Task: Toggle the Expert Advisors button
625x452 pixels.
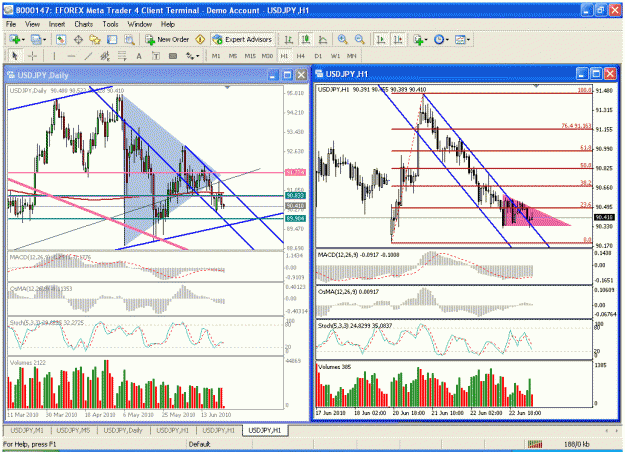Action: click(242, 39)
